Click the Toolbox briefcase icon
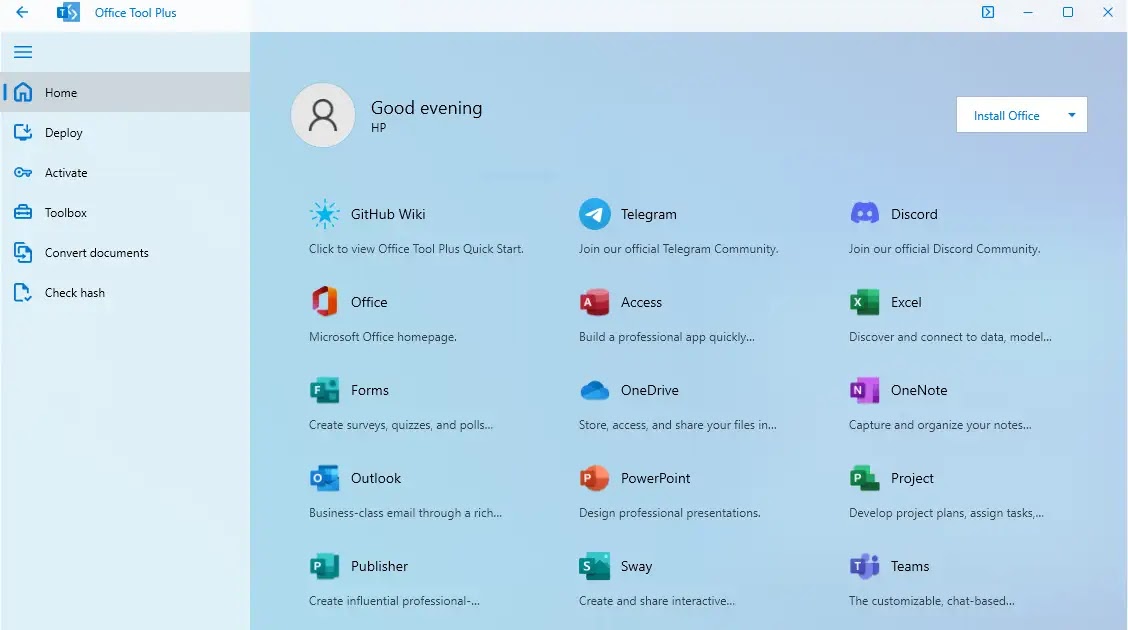Image resolution: width=1128 pixels, height=630 pixels. 23,212
